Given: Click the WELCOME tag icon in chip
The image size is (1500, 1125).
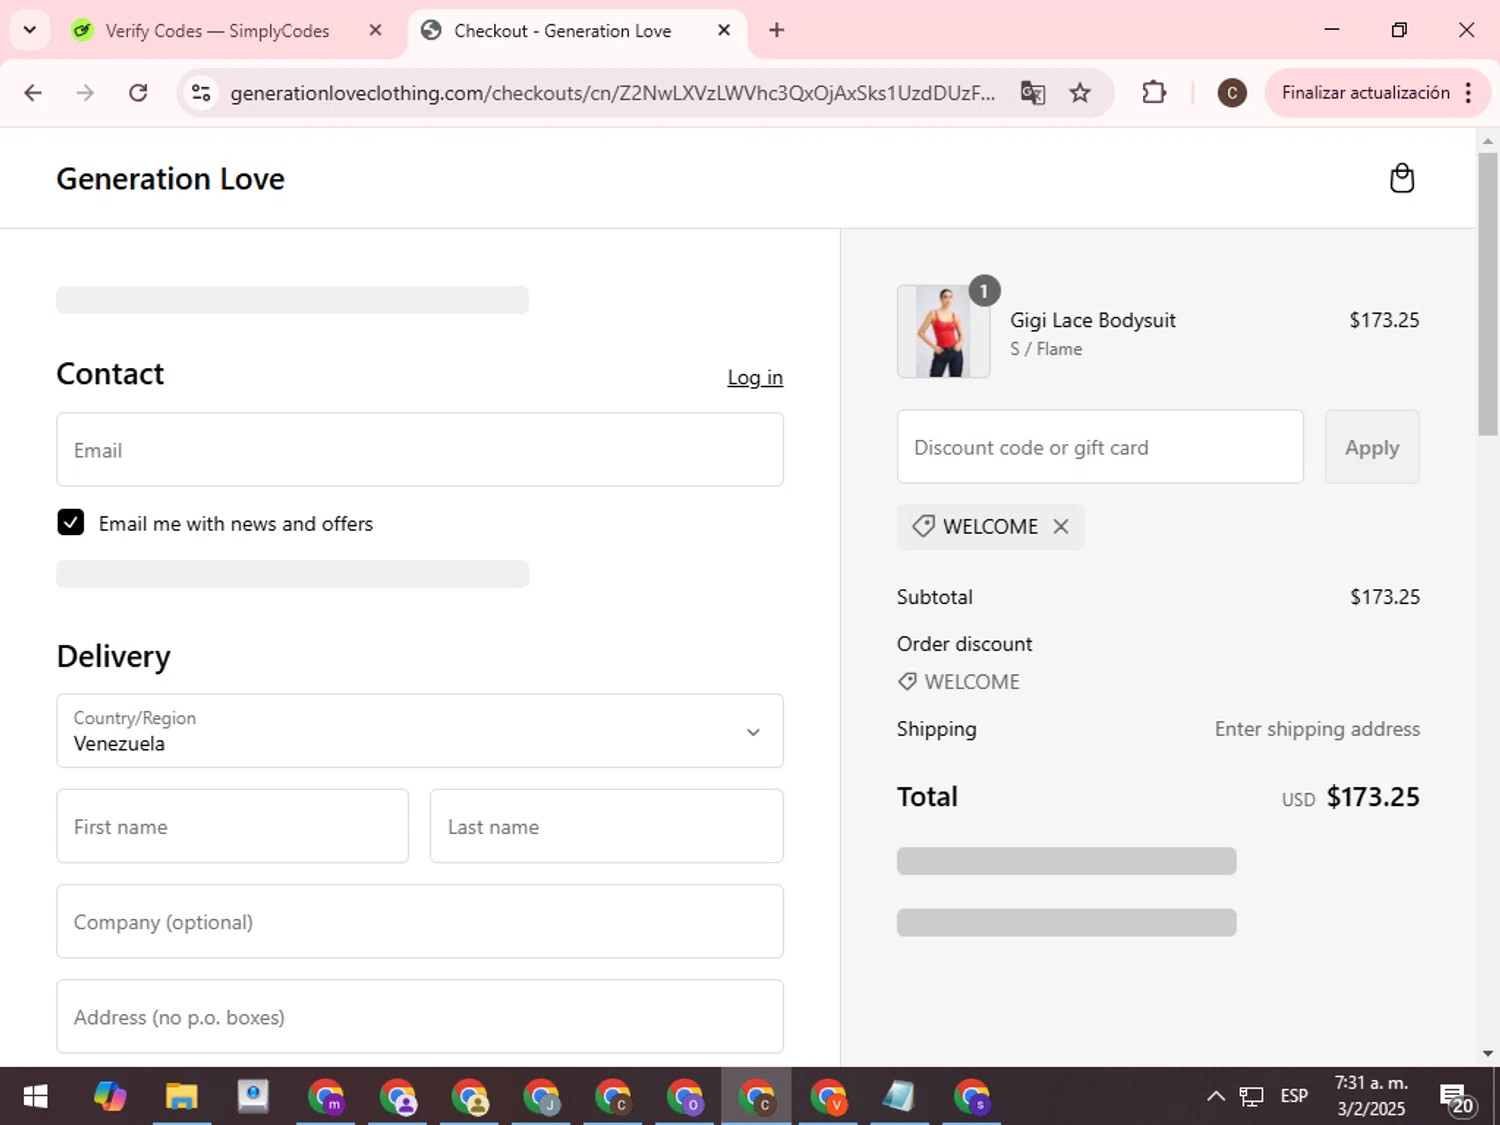Looking at the screenshot, I should (923, 526).
